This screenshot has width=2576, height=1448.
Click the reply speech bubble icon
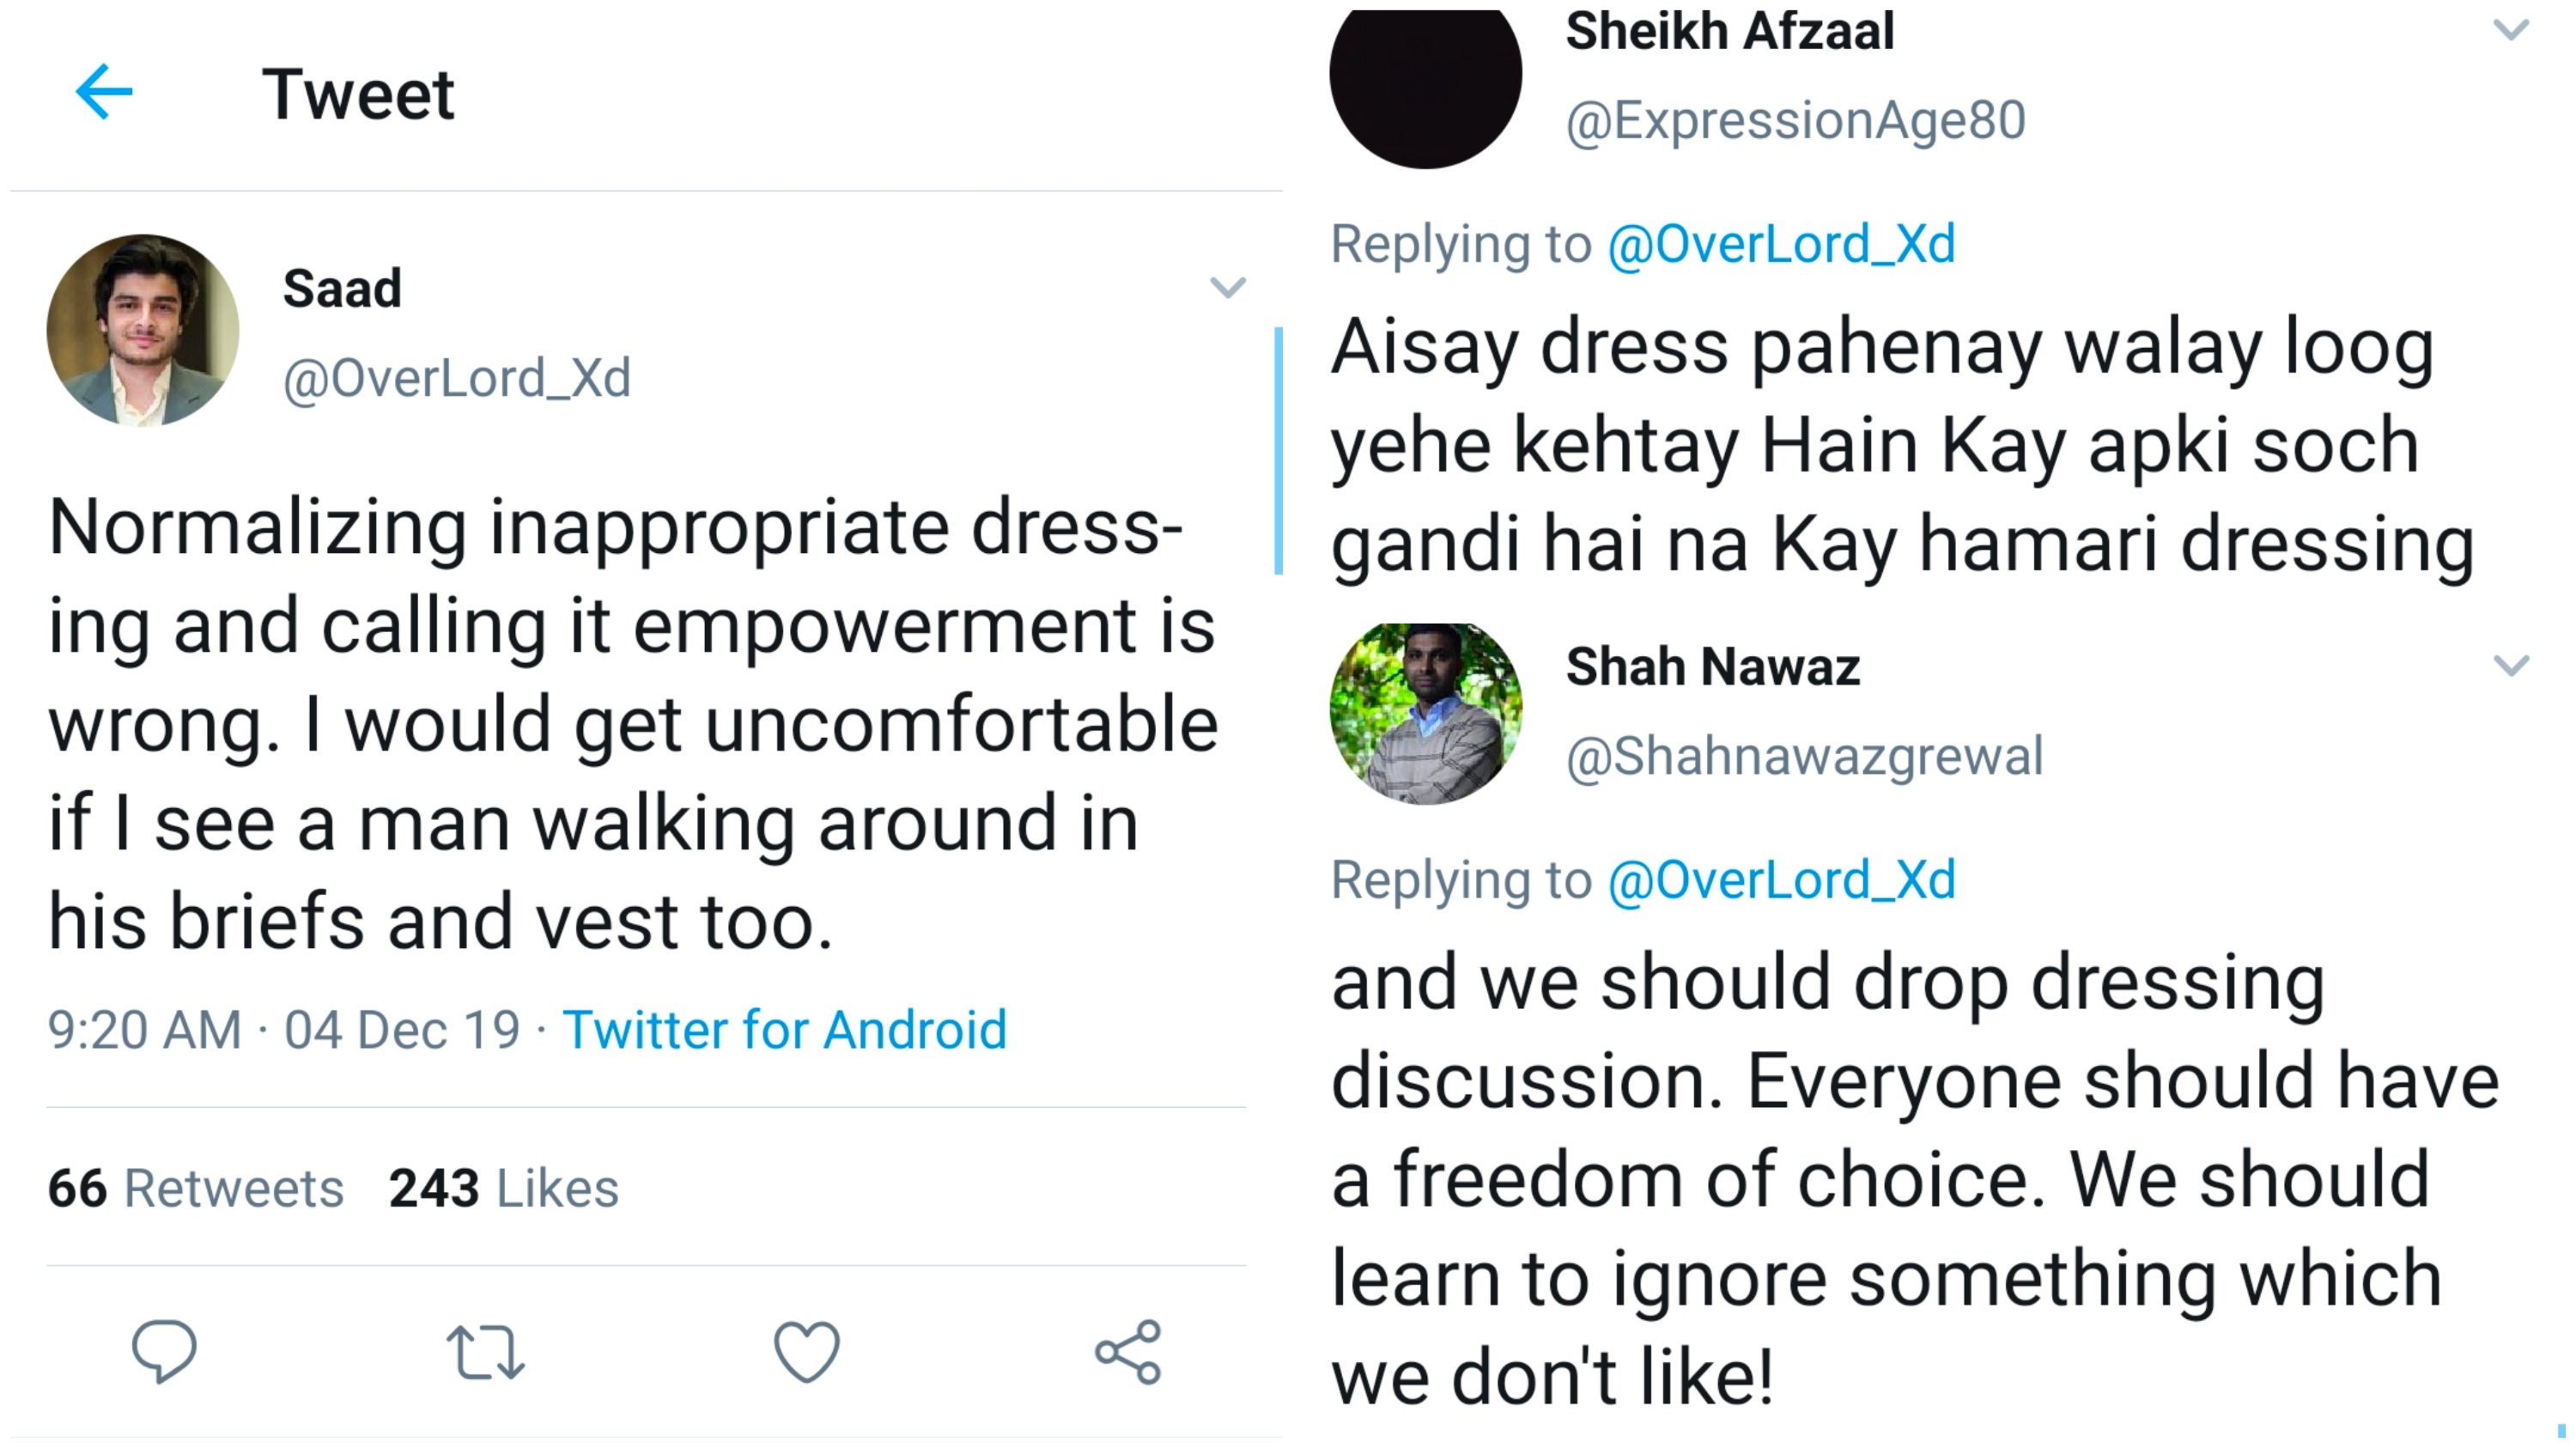pos(164,1351)
